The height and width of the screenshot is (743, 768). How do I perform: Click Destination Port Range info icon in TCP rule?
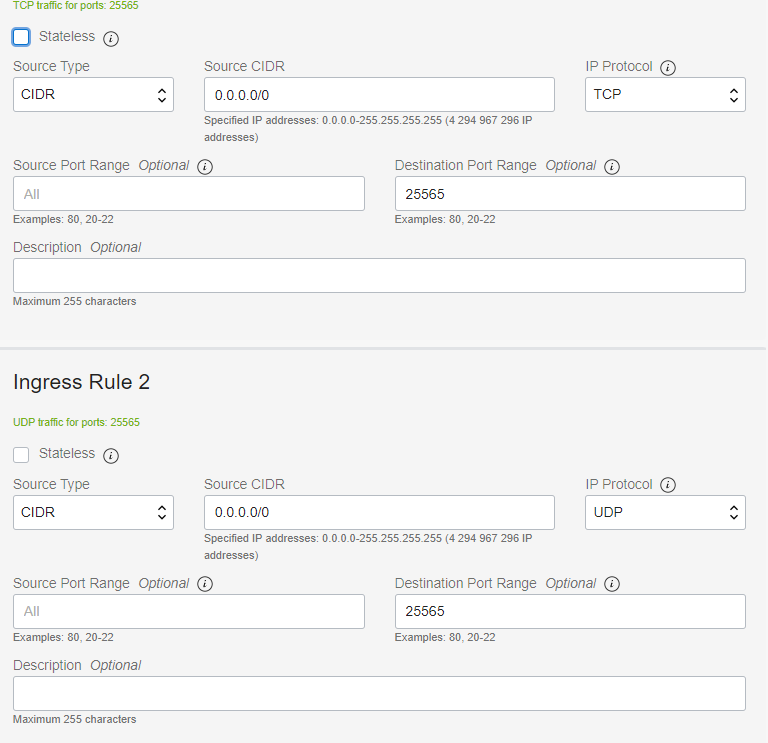612,167
